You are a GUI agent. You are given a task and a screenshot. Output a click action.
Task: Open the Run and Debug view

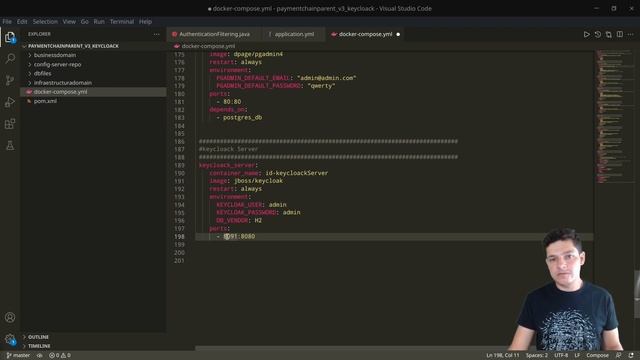10,102
